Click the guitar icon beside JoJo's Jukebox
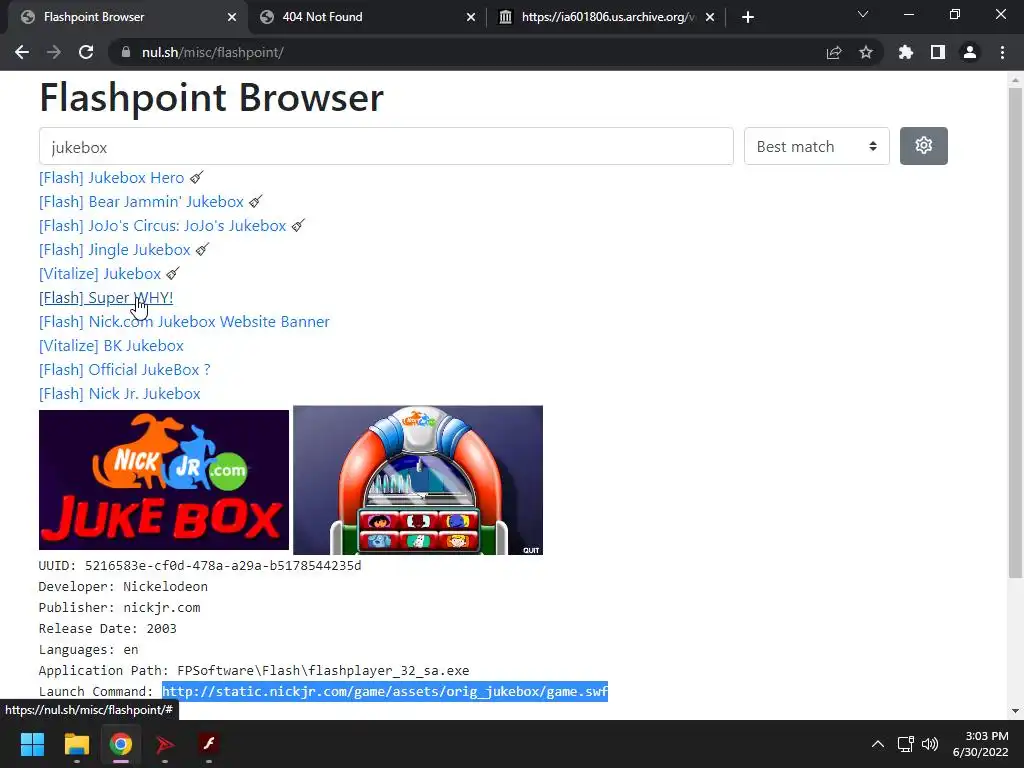The width and height of the screenshot is (1024, 768). [x=298, y=225]
